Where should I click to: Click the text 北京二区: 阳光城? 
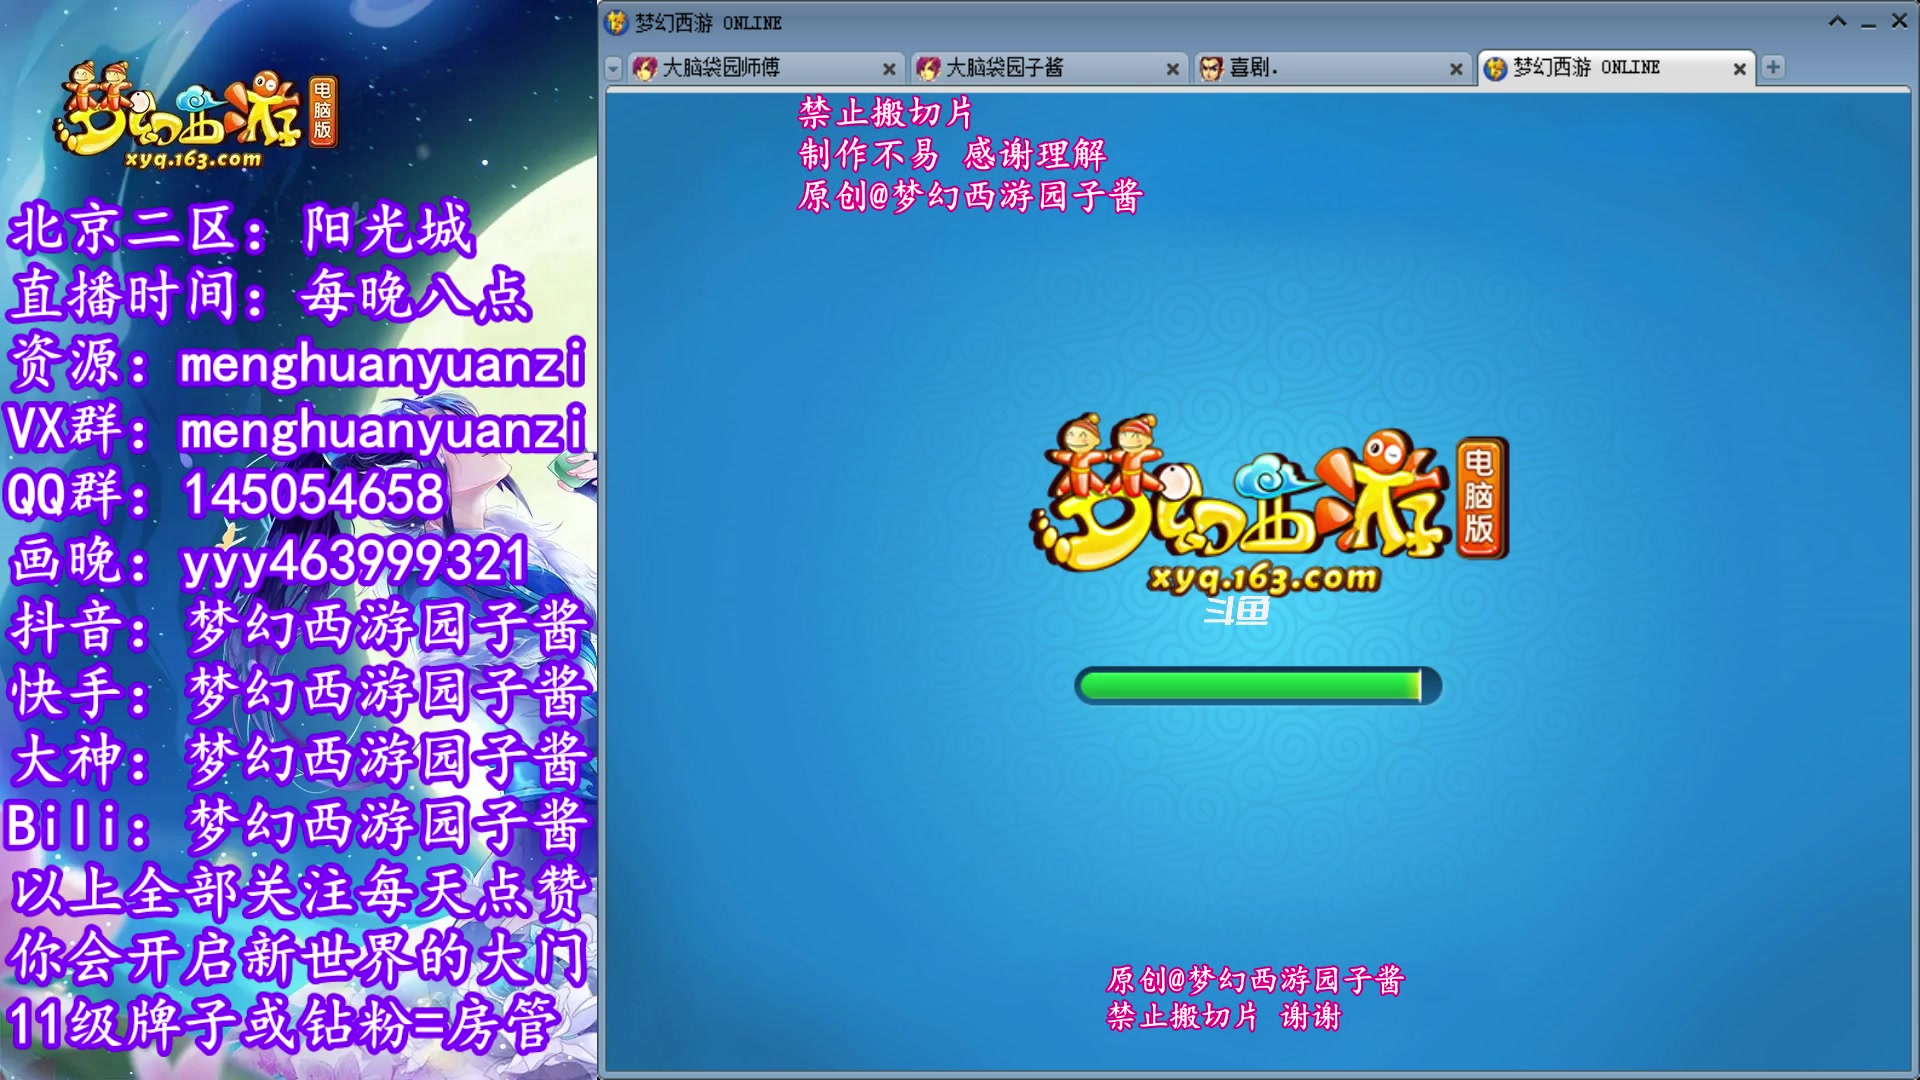240,229
